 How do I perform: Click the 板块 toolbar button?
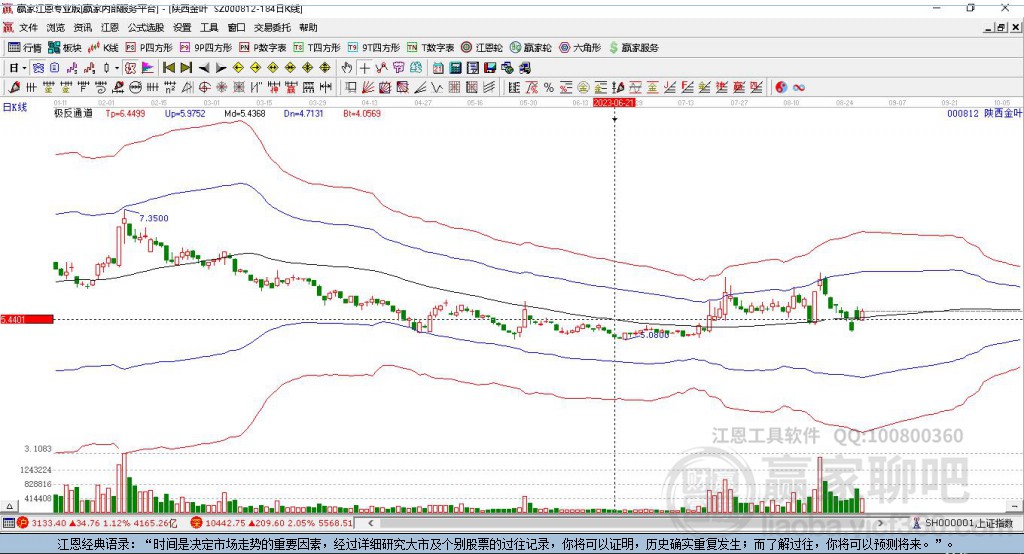pyautogui.click(x=64, y=48)
